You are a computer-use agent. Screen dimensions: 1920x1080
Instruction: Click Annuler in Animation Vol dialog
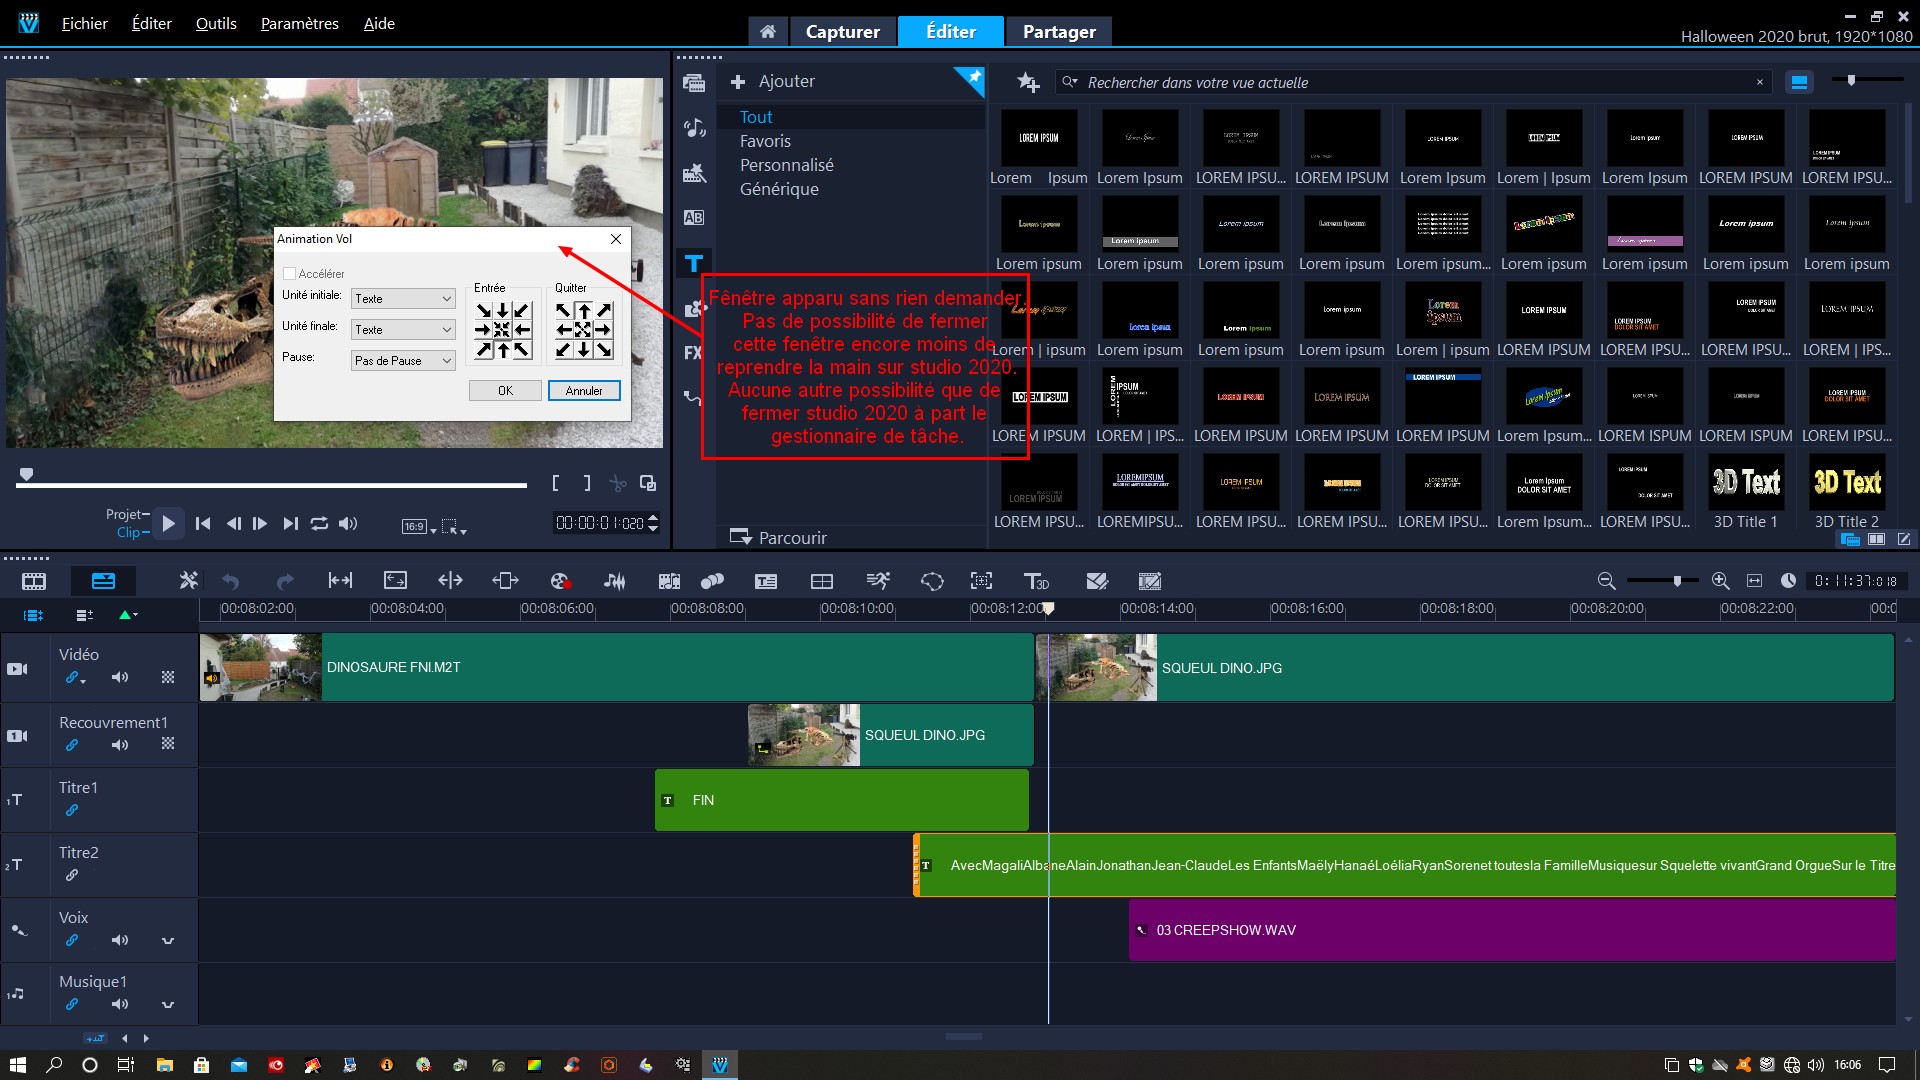584,391
